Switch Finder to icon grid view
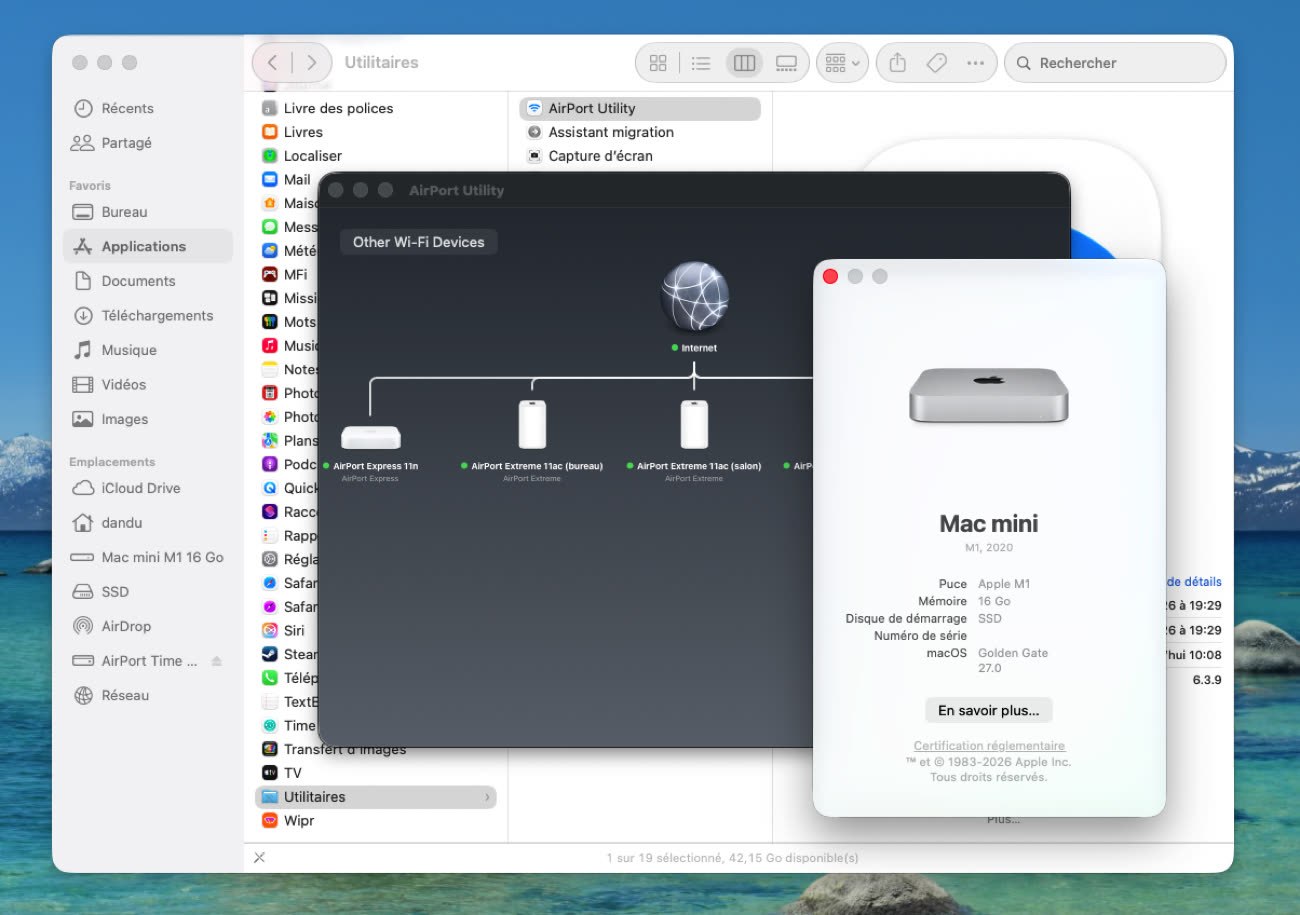The image size is (1300, 915). point(658,63)
